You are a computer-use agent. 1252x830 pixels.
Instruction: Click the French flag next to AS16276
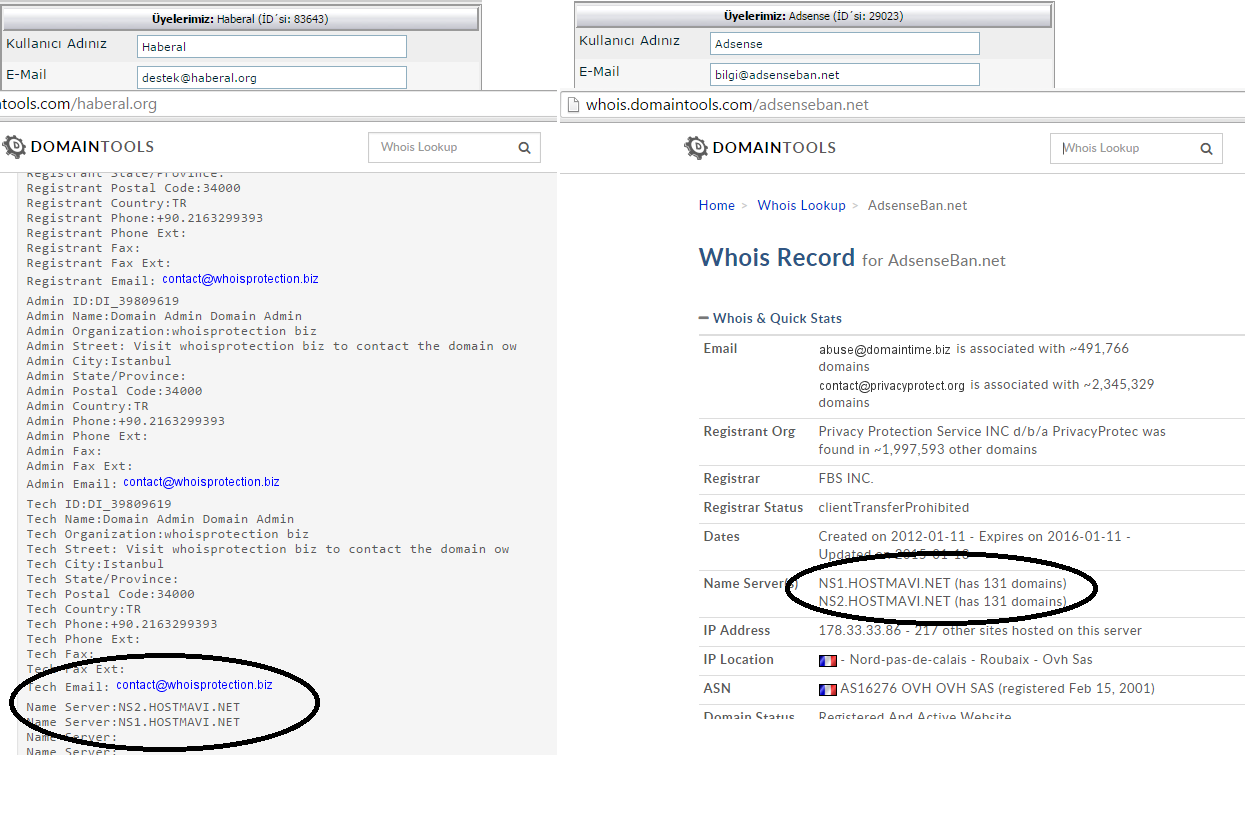(x=827, y=689)
